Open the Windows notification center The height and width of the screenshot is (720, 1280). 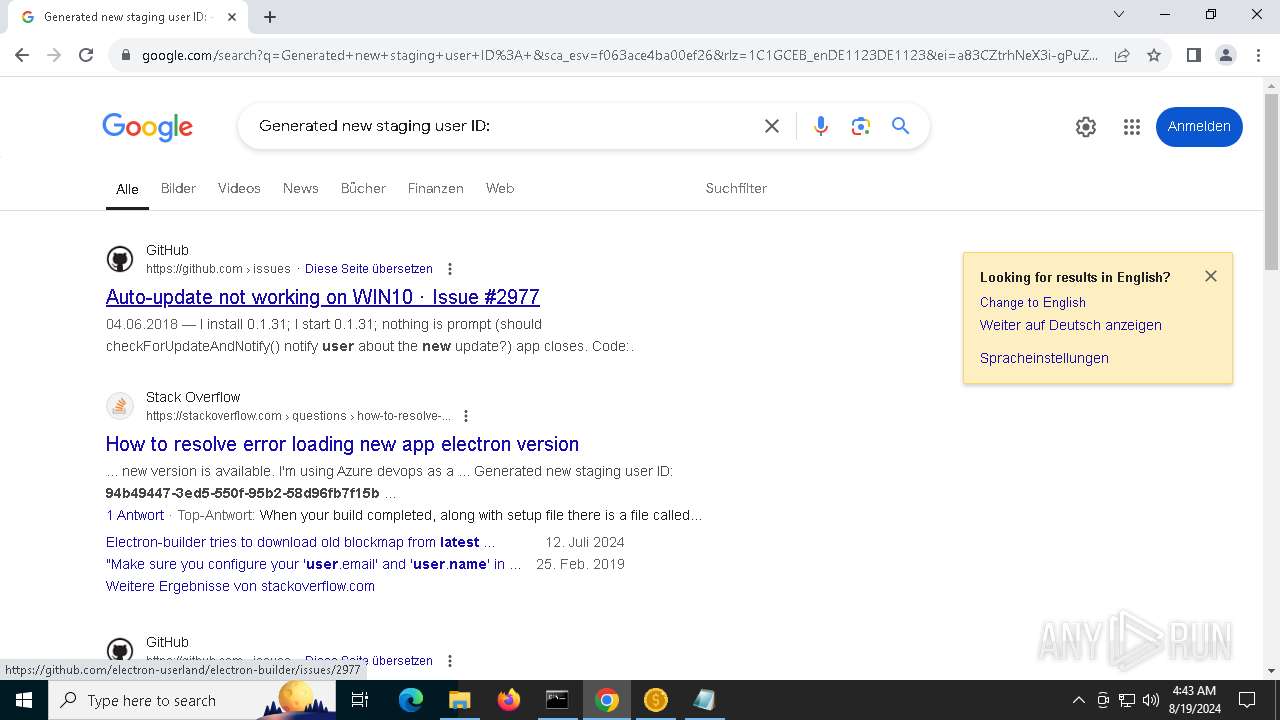pos(1247,700)
